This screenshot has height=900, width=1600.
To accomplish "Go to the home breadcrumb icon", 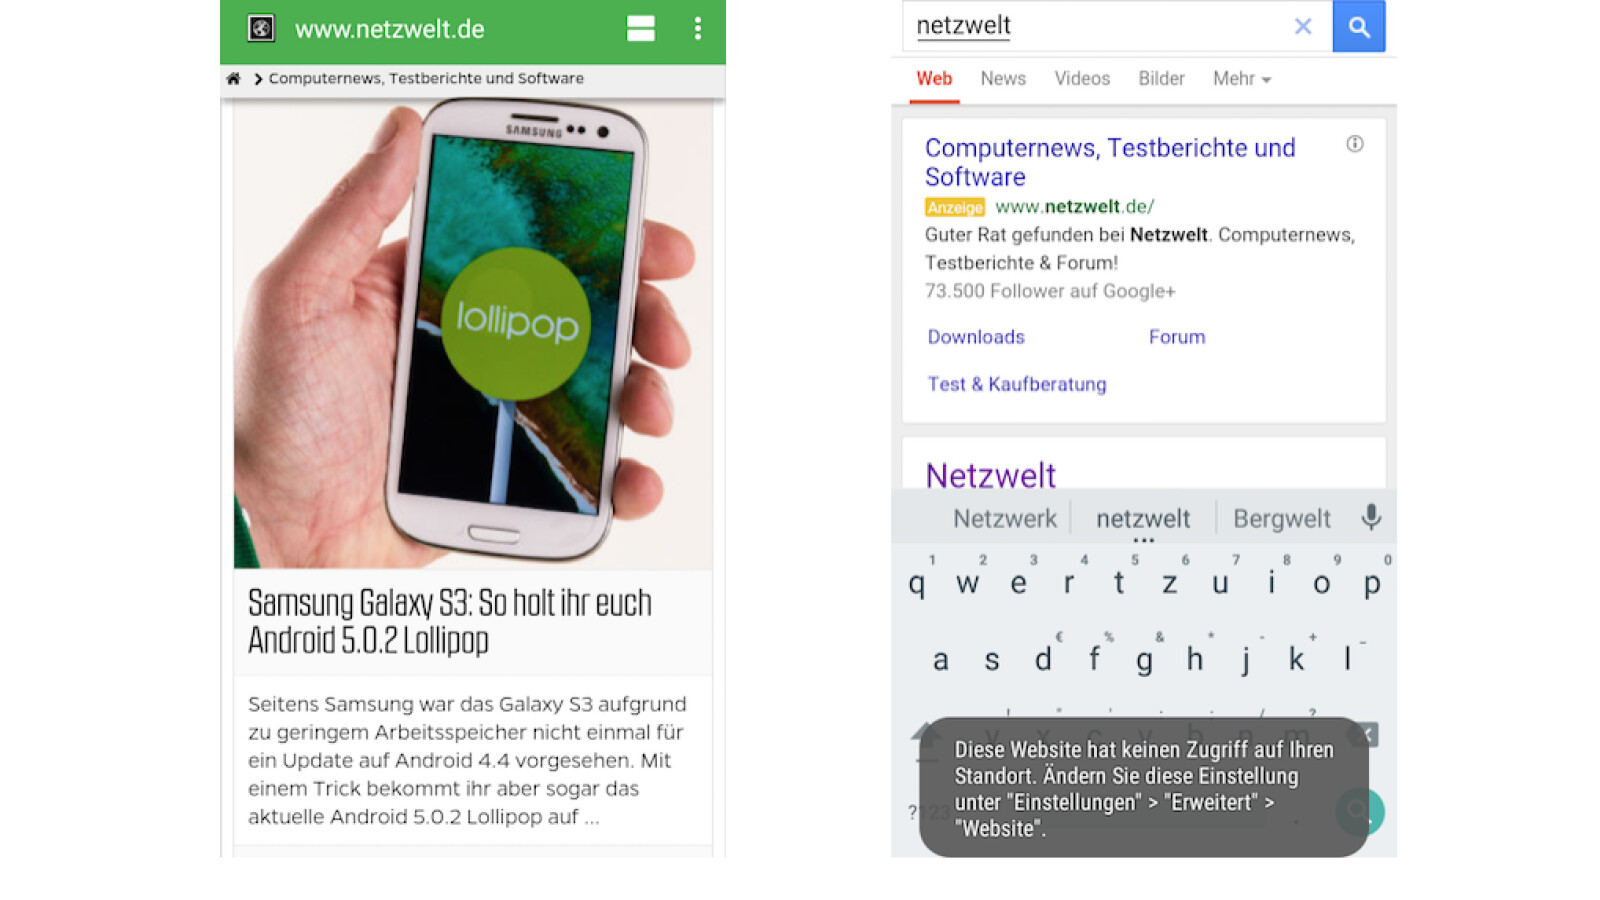I will [233, 78].
